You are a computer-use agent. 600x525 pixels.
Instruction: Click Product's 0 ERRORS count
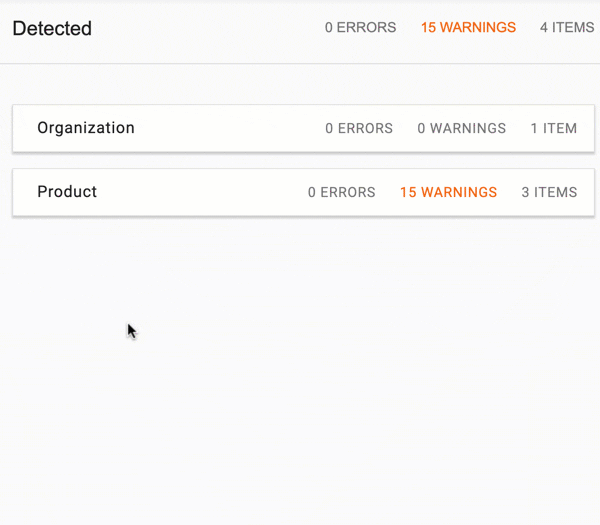342,192
